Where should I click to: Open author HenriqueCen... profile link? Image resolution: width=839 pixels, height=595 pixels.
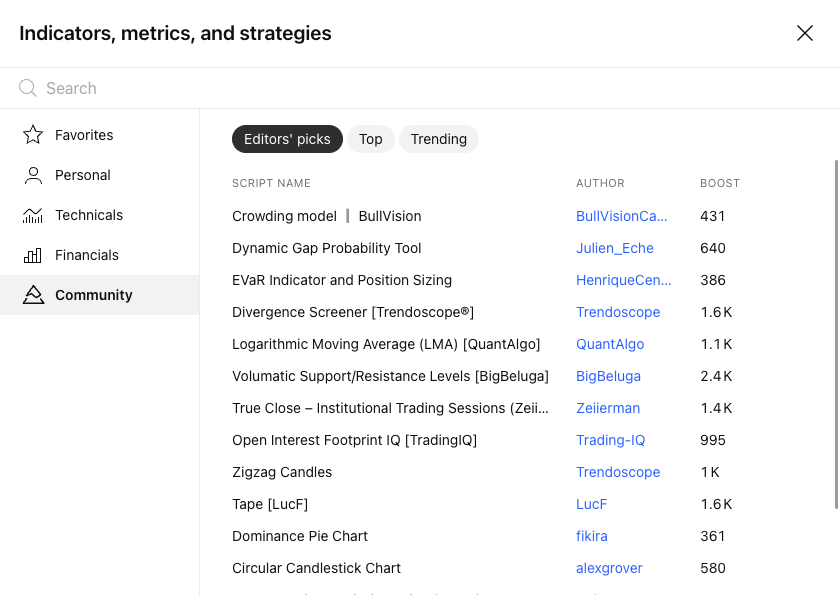(623, 280)
